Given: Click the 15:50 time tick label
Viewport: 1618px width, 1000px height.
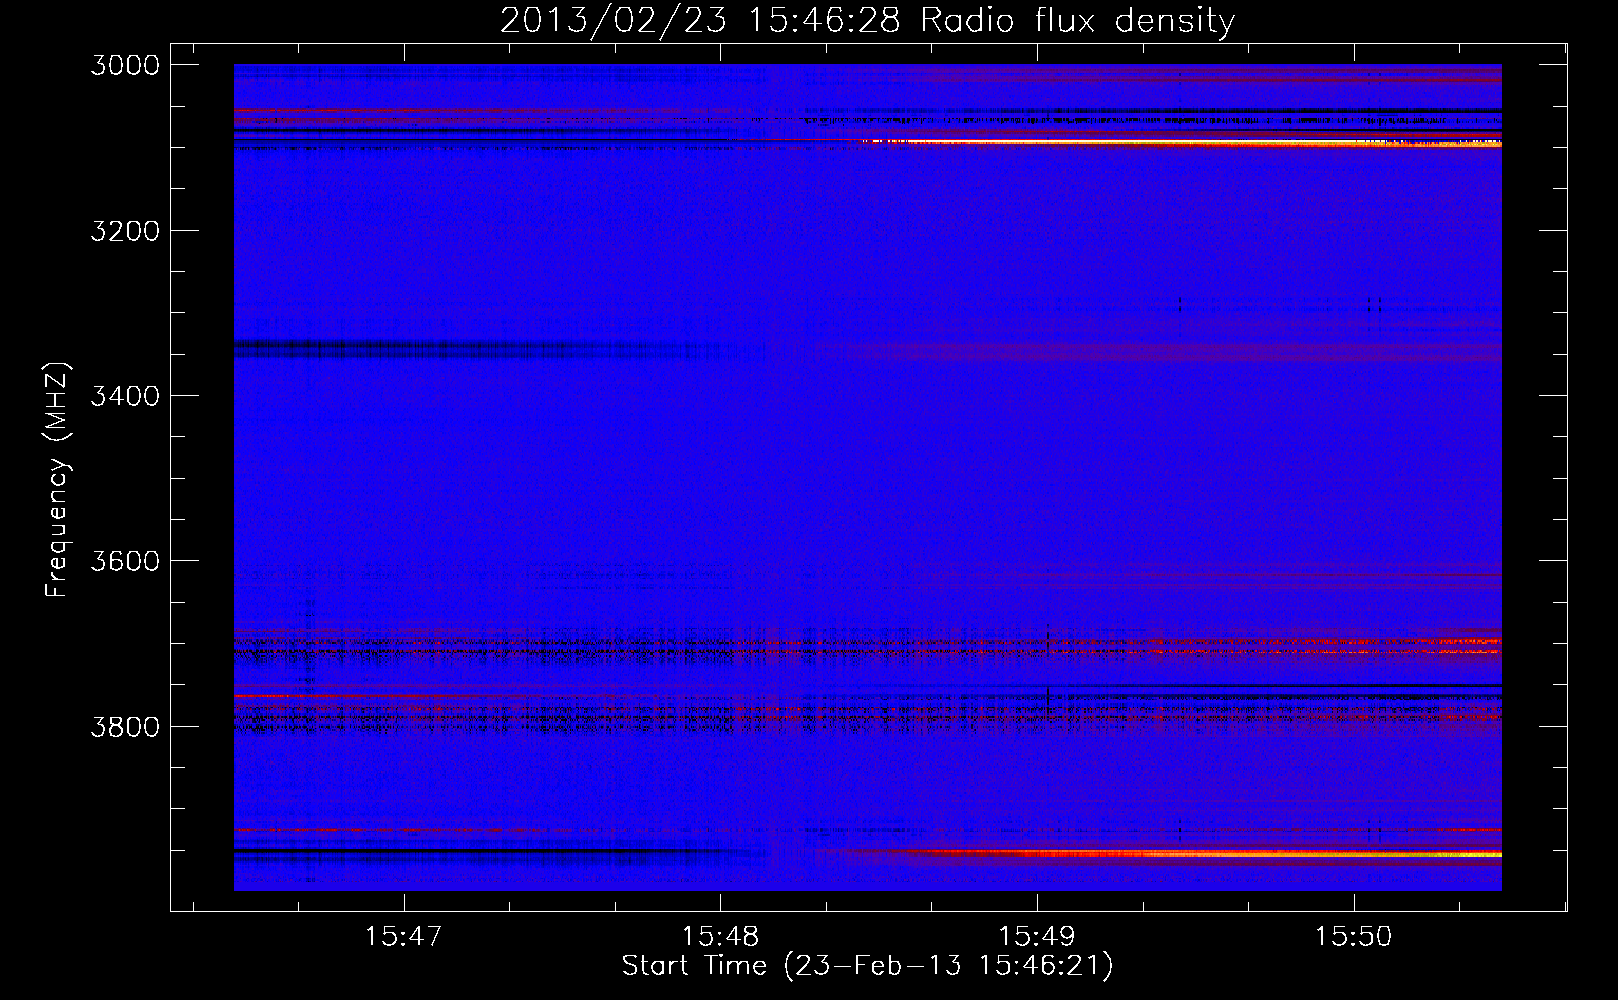Looking at the screenshot, I should [1353, 936].
